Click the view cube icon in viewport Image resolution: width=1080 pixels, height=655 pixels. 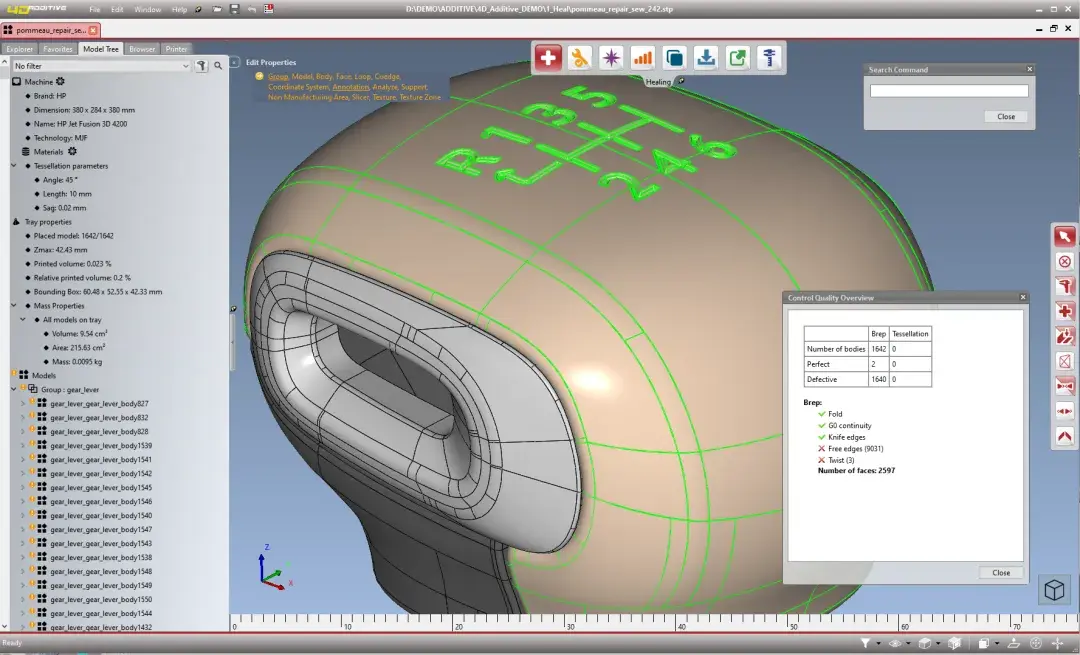pos(1054,590)
